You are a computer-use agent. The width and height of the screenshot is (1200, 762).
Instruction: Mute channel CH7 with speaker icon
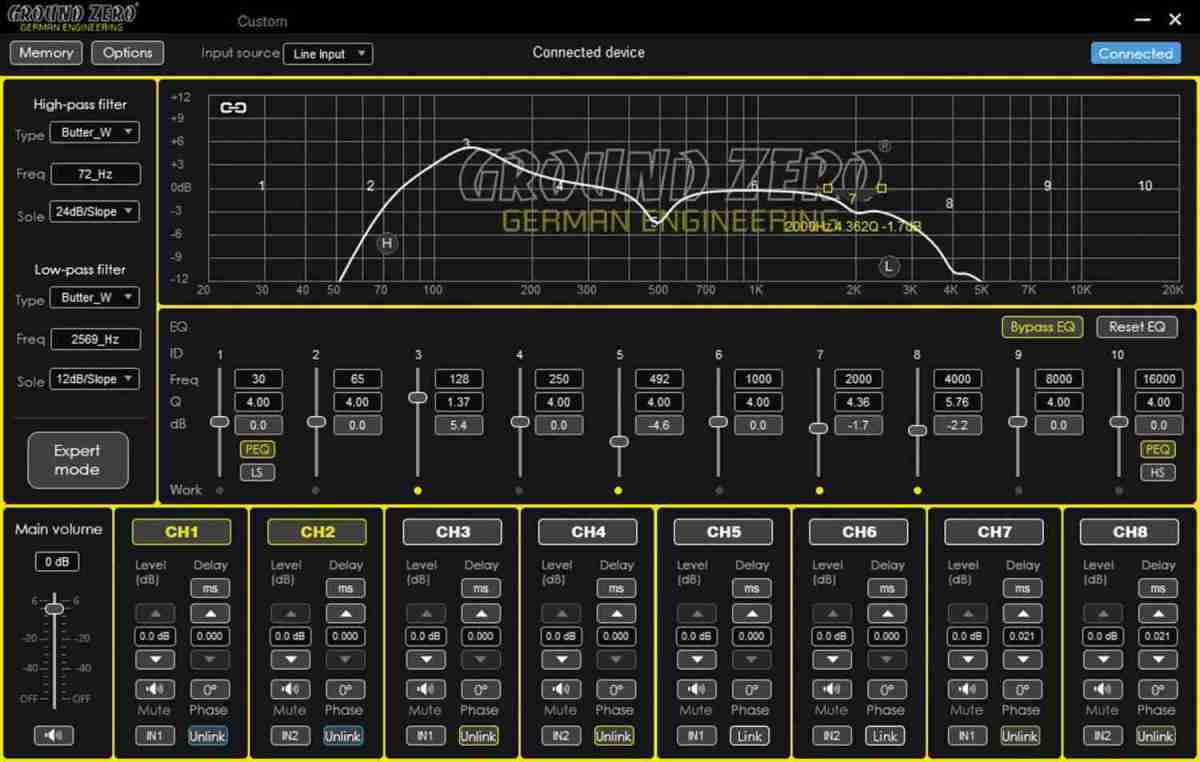point(967,689)
